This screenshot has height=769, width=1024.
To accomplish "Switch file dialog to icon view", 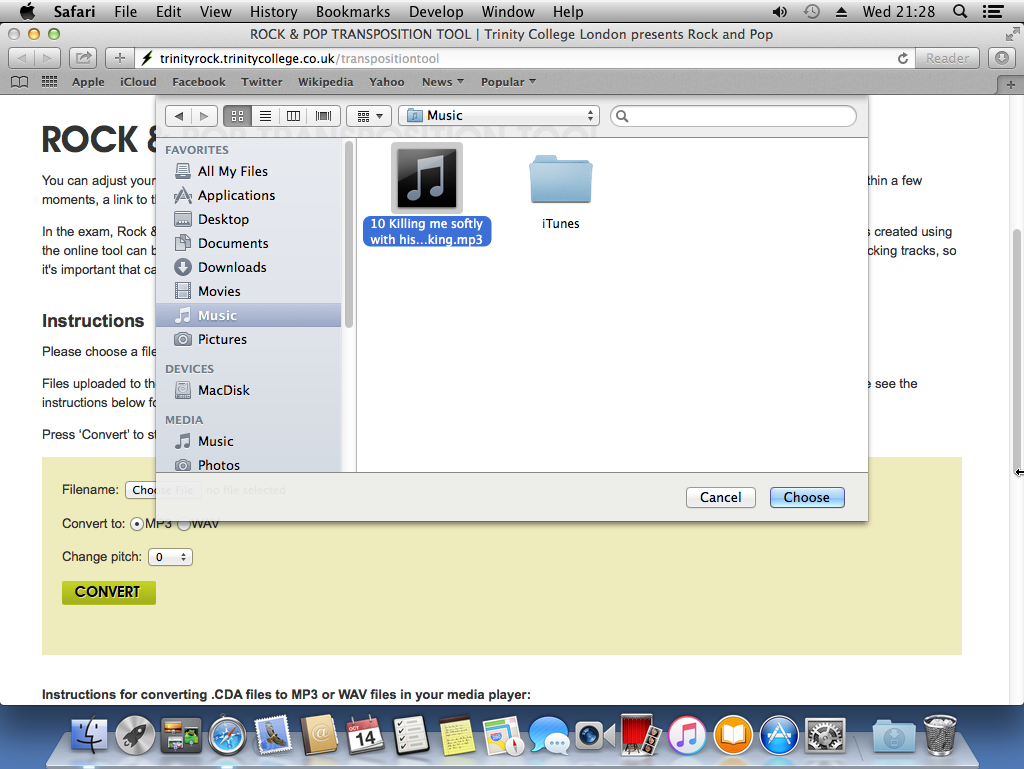I will [x=237, y=116].
